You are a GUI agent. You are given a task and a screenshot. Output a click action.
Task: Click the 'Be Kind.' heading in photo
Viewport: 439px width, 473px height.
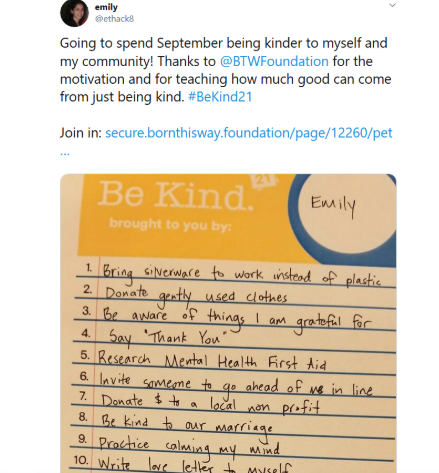[x=175, y=195]
